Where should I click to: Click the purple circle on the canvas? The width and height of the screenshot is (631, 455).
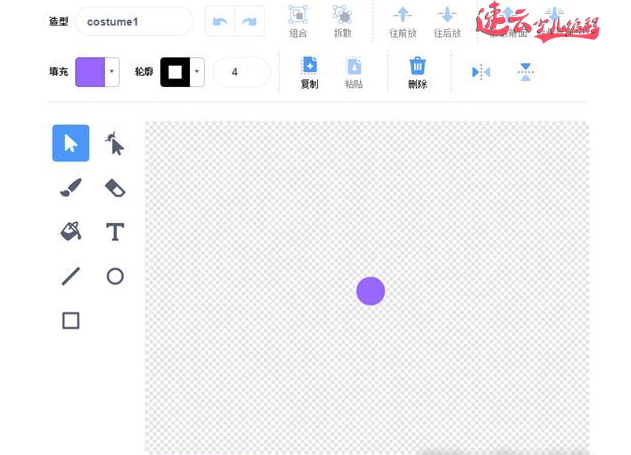pos(371,291)
